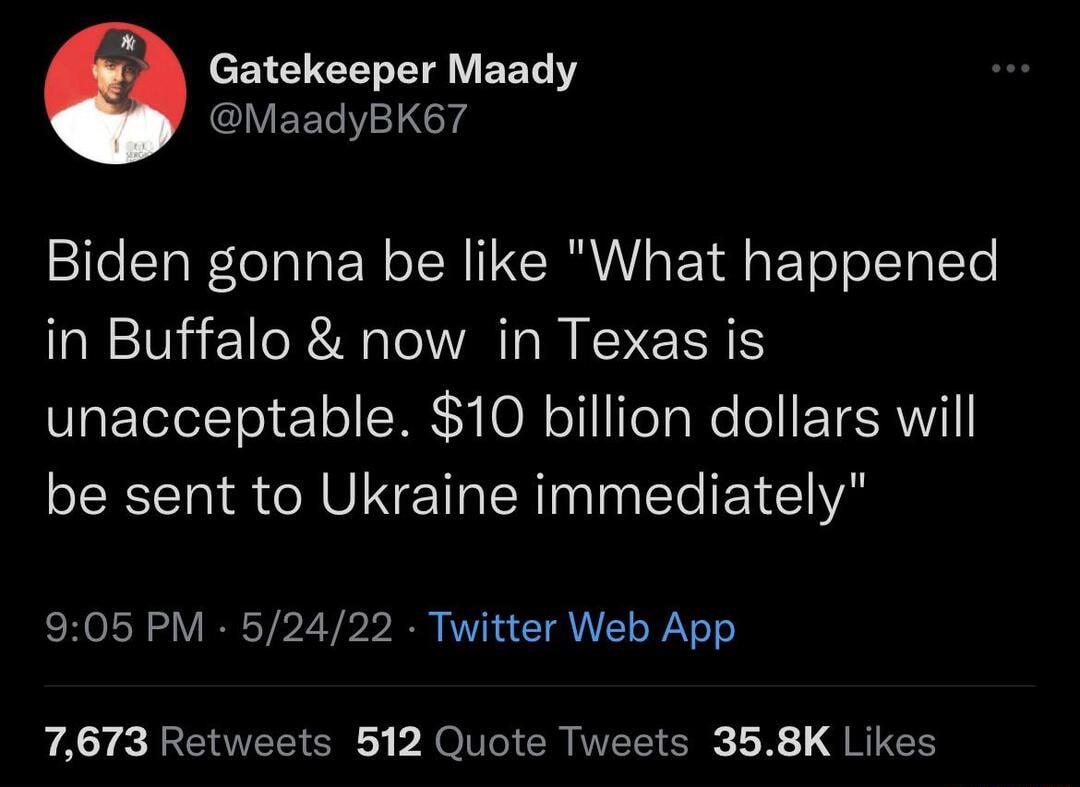The image size is (1080, 787).
Task: Open the Gatekeeper Maady display name link
Action: coord(393,70)
